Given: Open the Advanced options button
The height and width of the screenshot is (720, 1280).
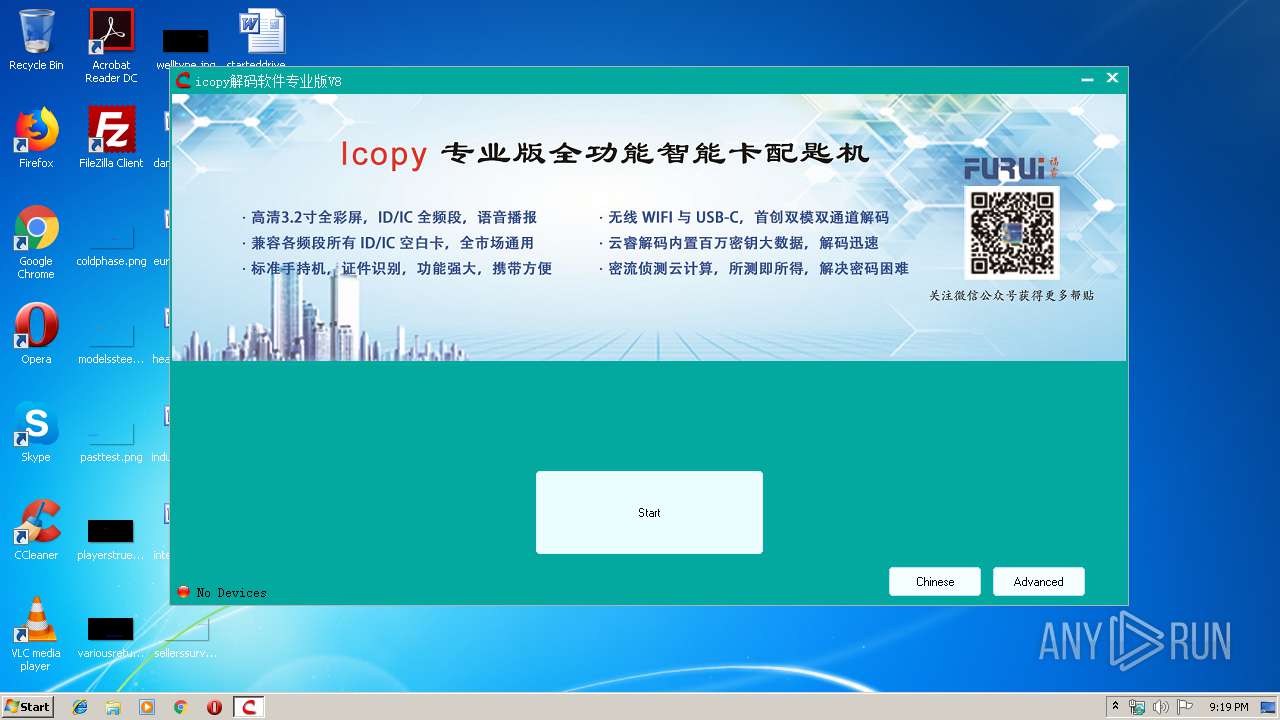Looking at the screenshot, I should (x=1038, y=581).
